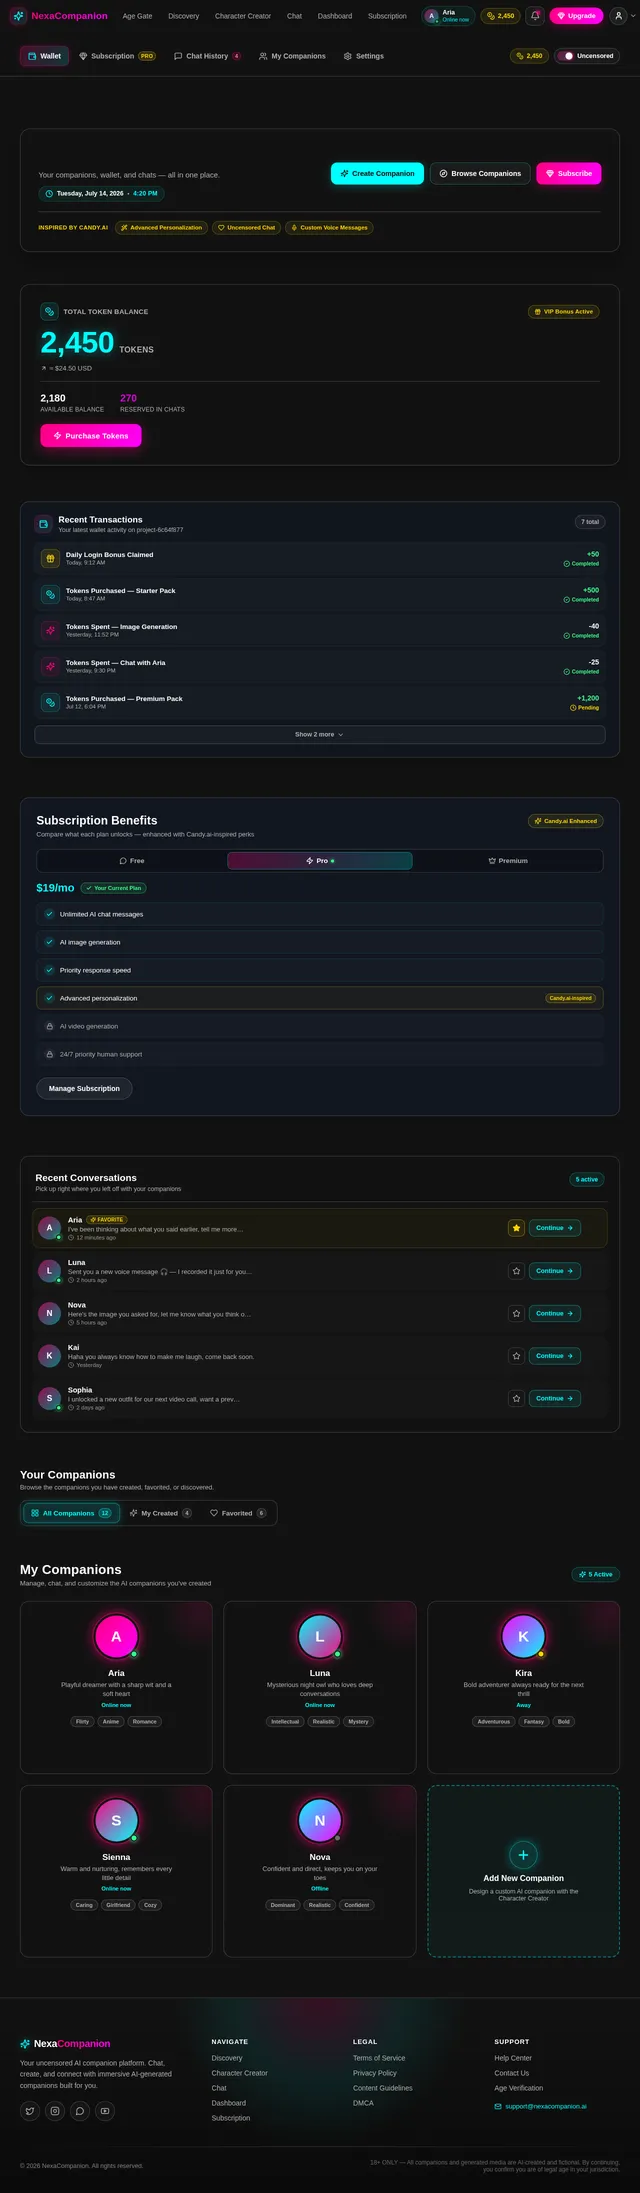Open the YouTube social icon in footer
This screenshot has height=2193, width=640.
point(105,2111)
